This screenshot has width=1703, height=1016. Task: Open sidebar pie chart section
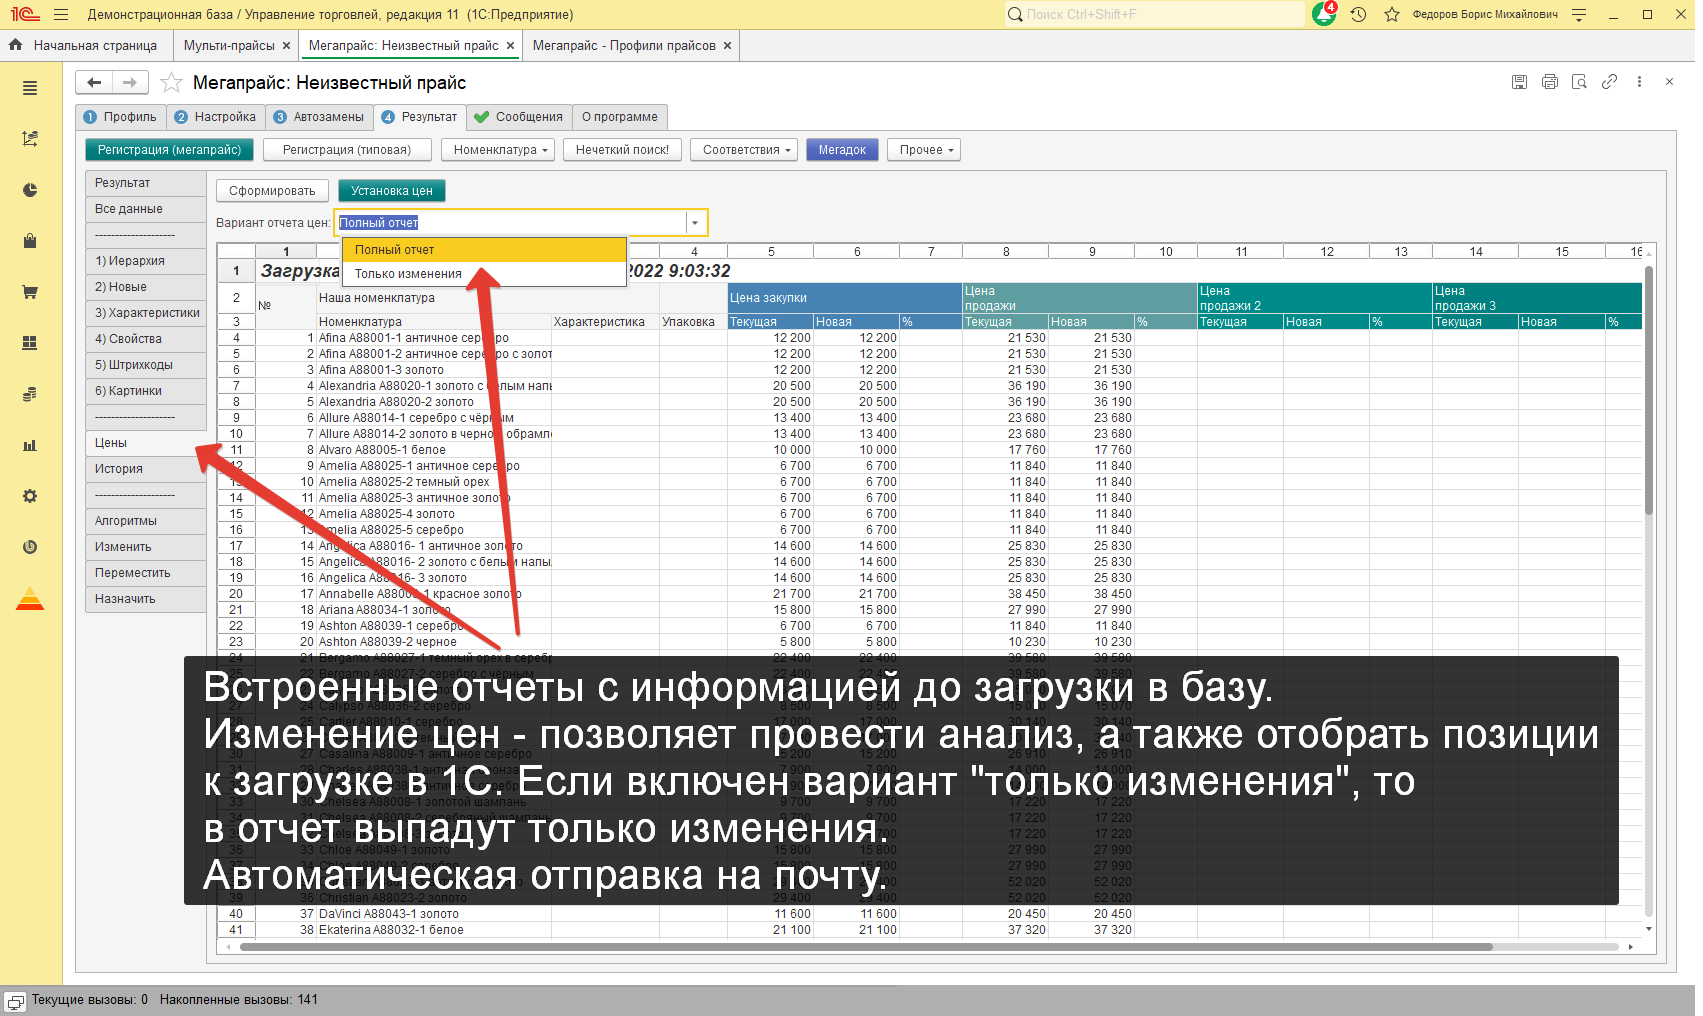tap(30, 190)
